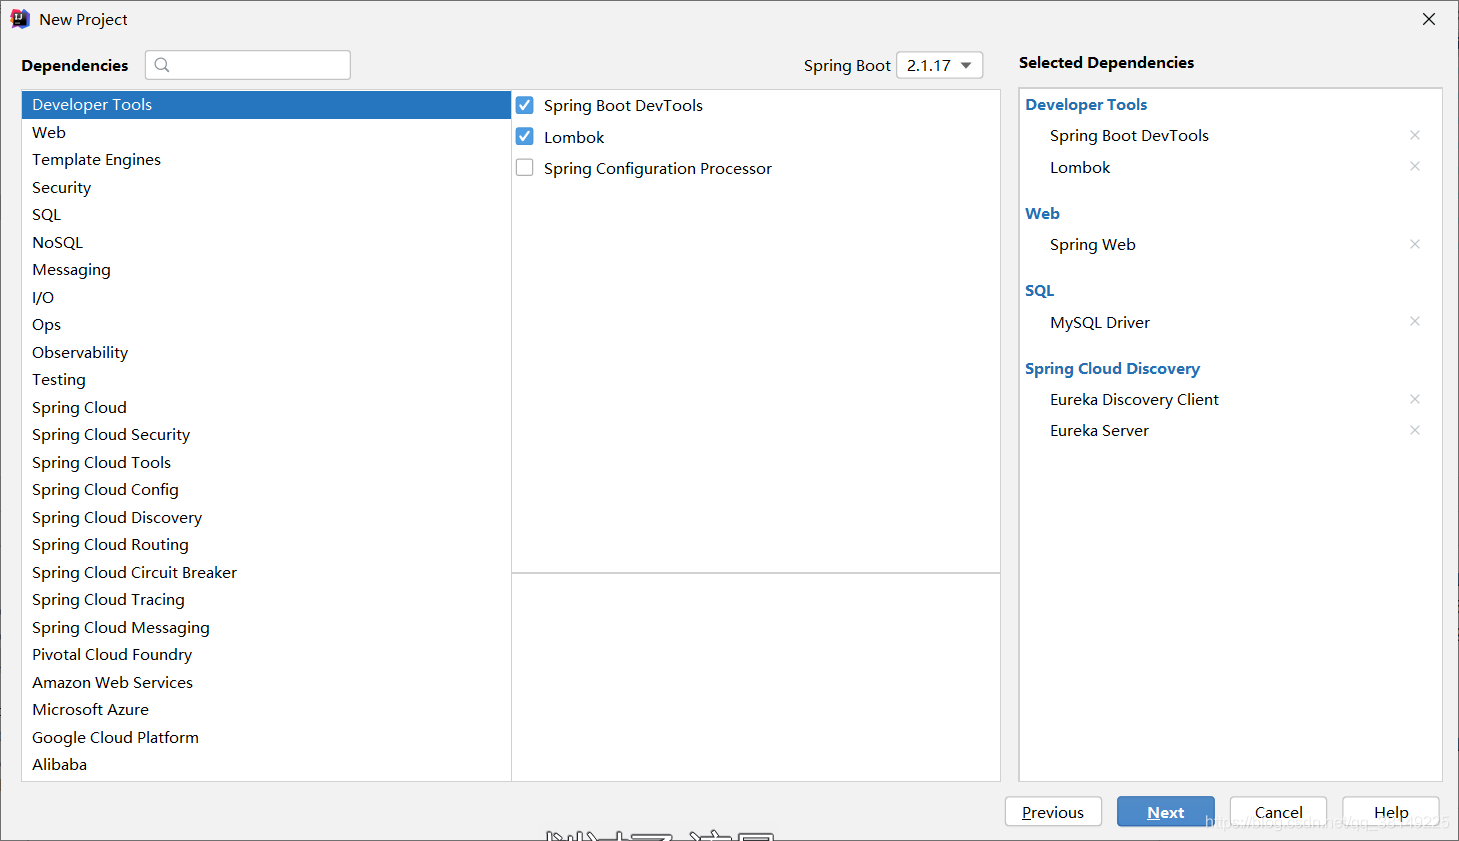1459x841 pixels.
Task: Select the Alibaba category
Action: pos(266,765)
